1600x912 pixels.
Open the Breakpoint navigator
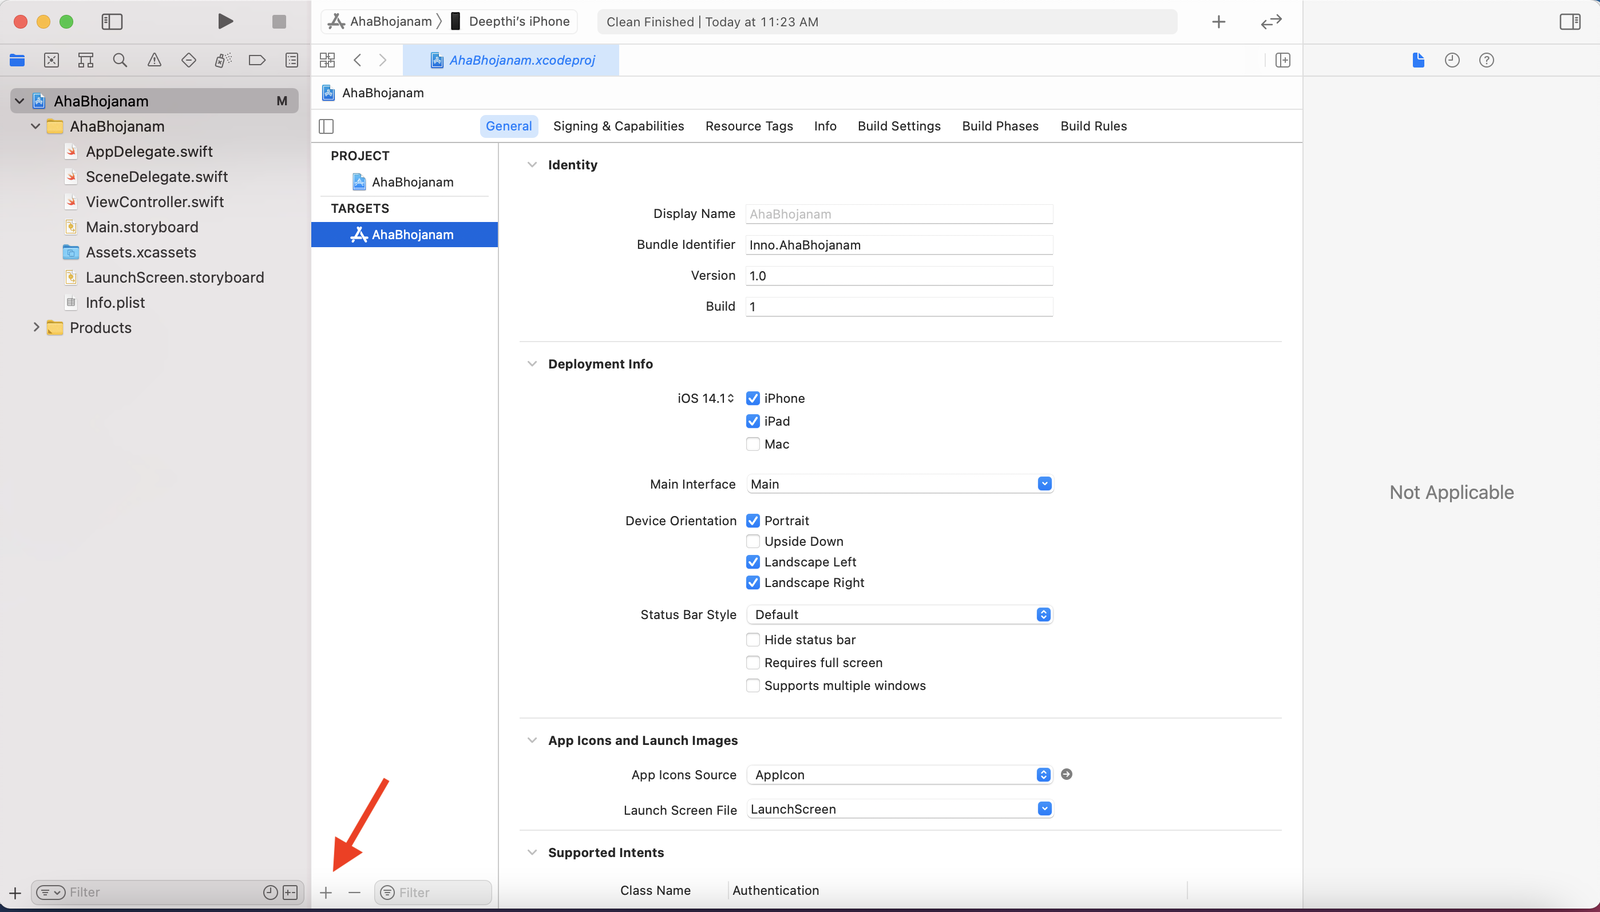pos(257,60)
